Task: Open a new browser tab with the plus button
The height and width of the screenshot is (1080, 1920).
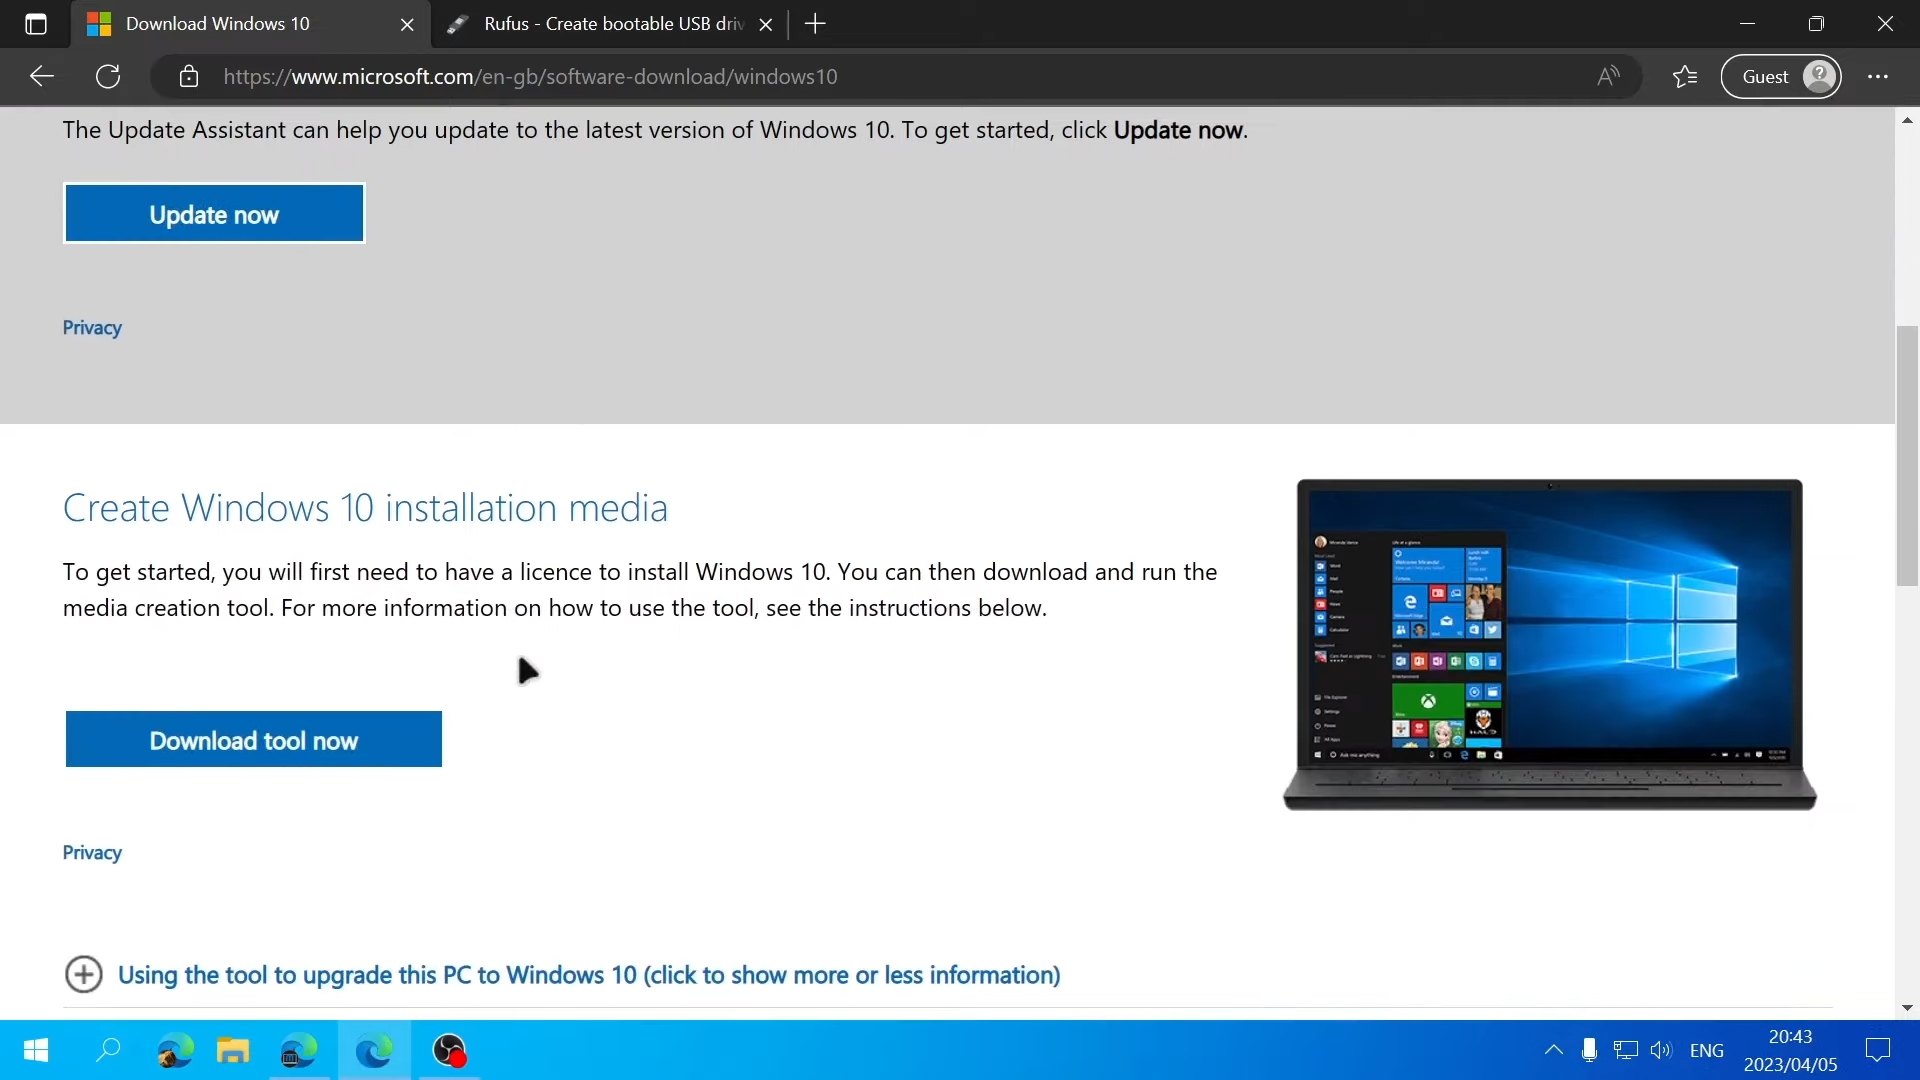Action: (816, 23)
